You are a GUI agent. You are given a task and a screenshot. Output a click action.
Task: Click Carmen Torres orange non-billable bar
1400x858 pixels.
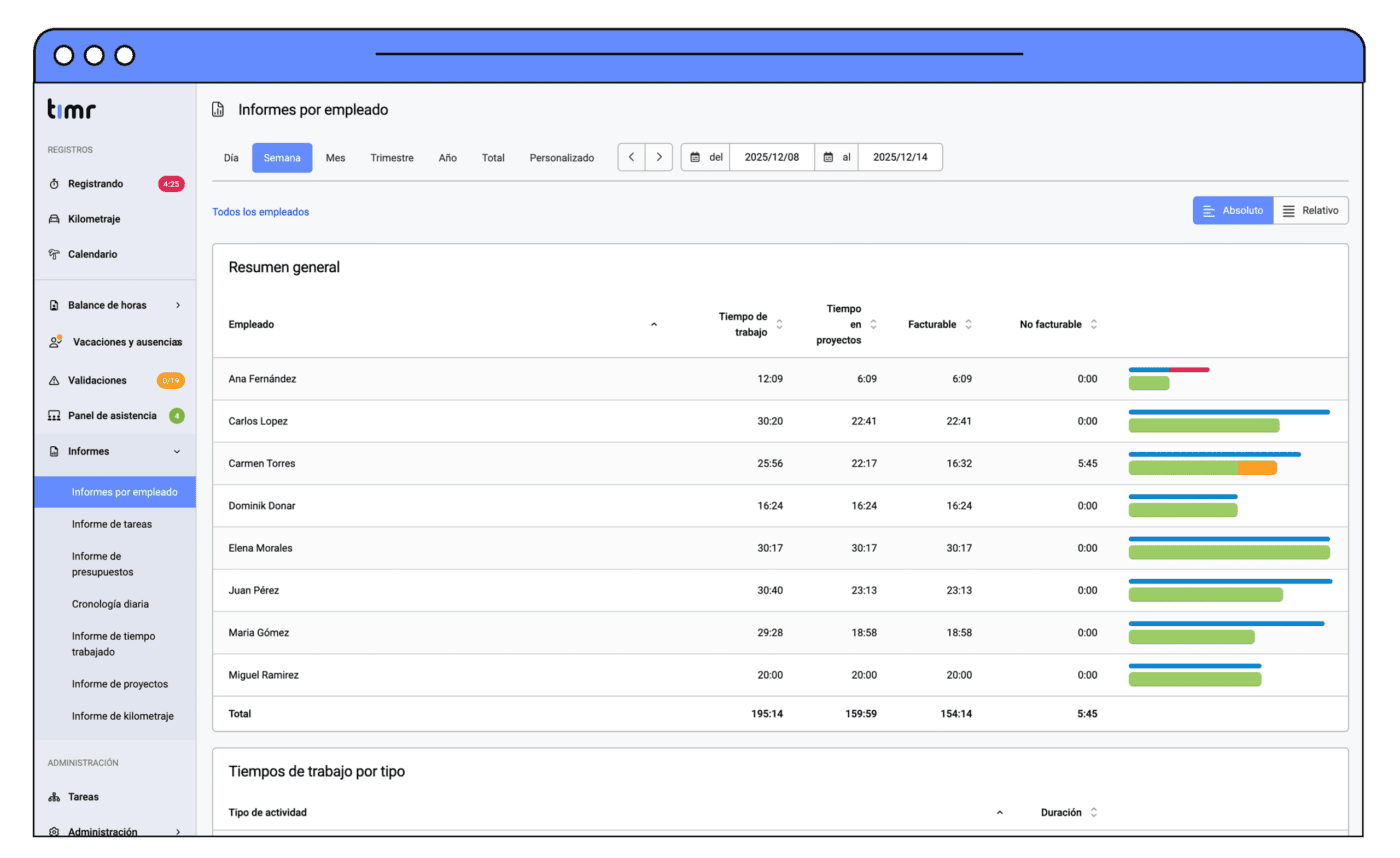1256,468
